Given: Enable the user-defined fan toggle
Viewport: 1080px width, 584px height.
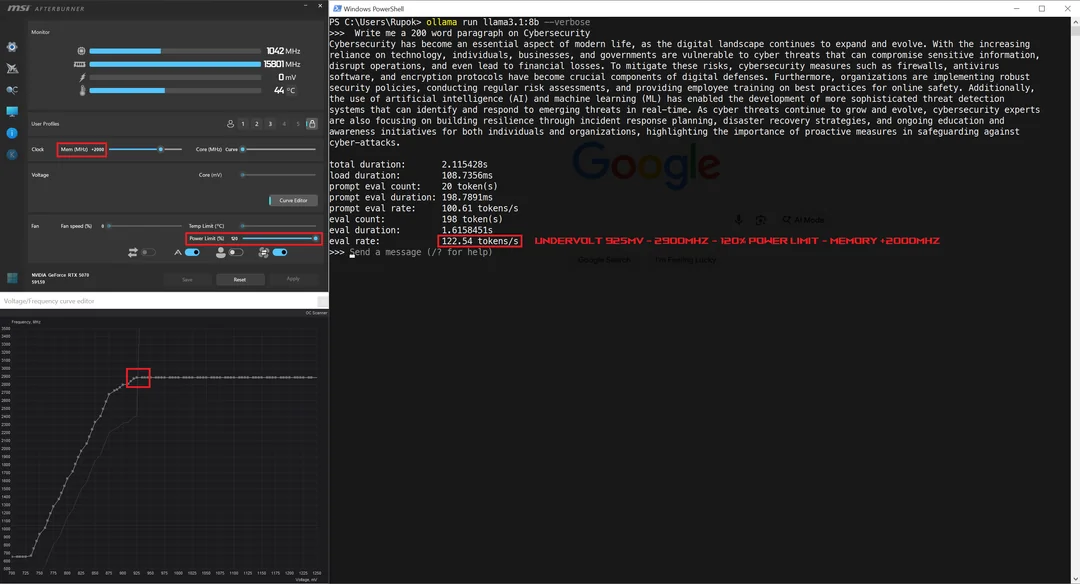Looking at the screenshot, I should coord(236,253).
